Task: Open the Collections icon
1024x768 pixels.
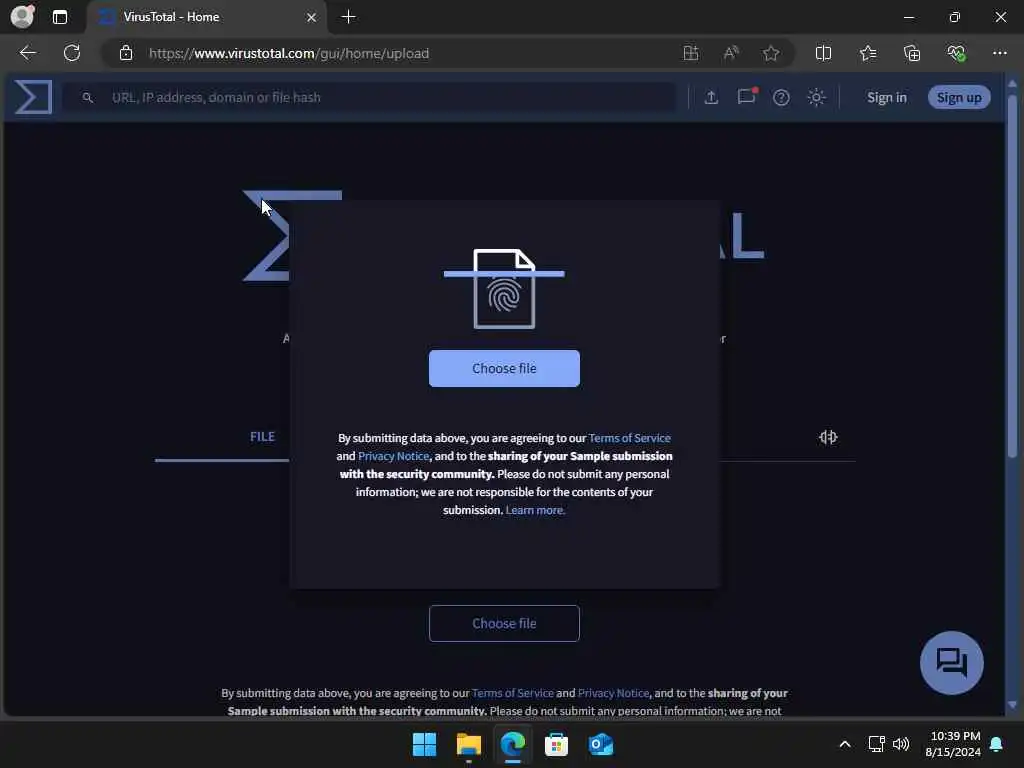Action: (912, 53)
